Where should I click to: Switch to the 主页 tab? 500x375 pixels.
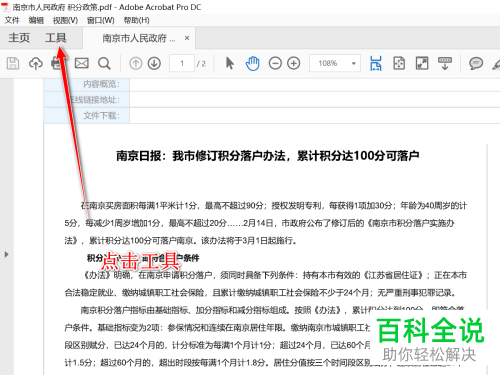[x=19, y=38]
